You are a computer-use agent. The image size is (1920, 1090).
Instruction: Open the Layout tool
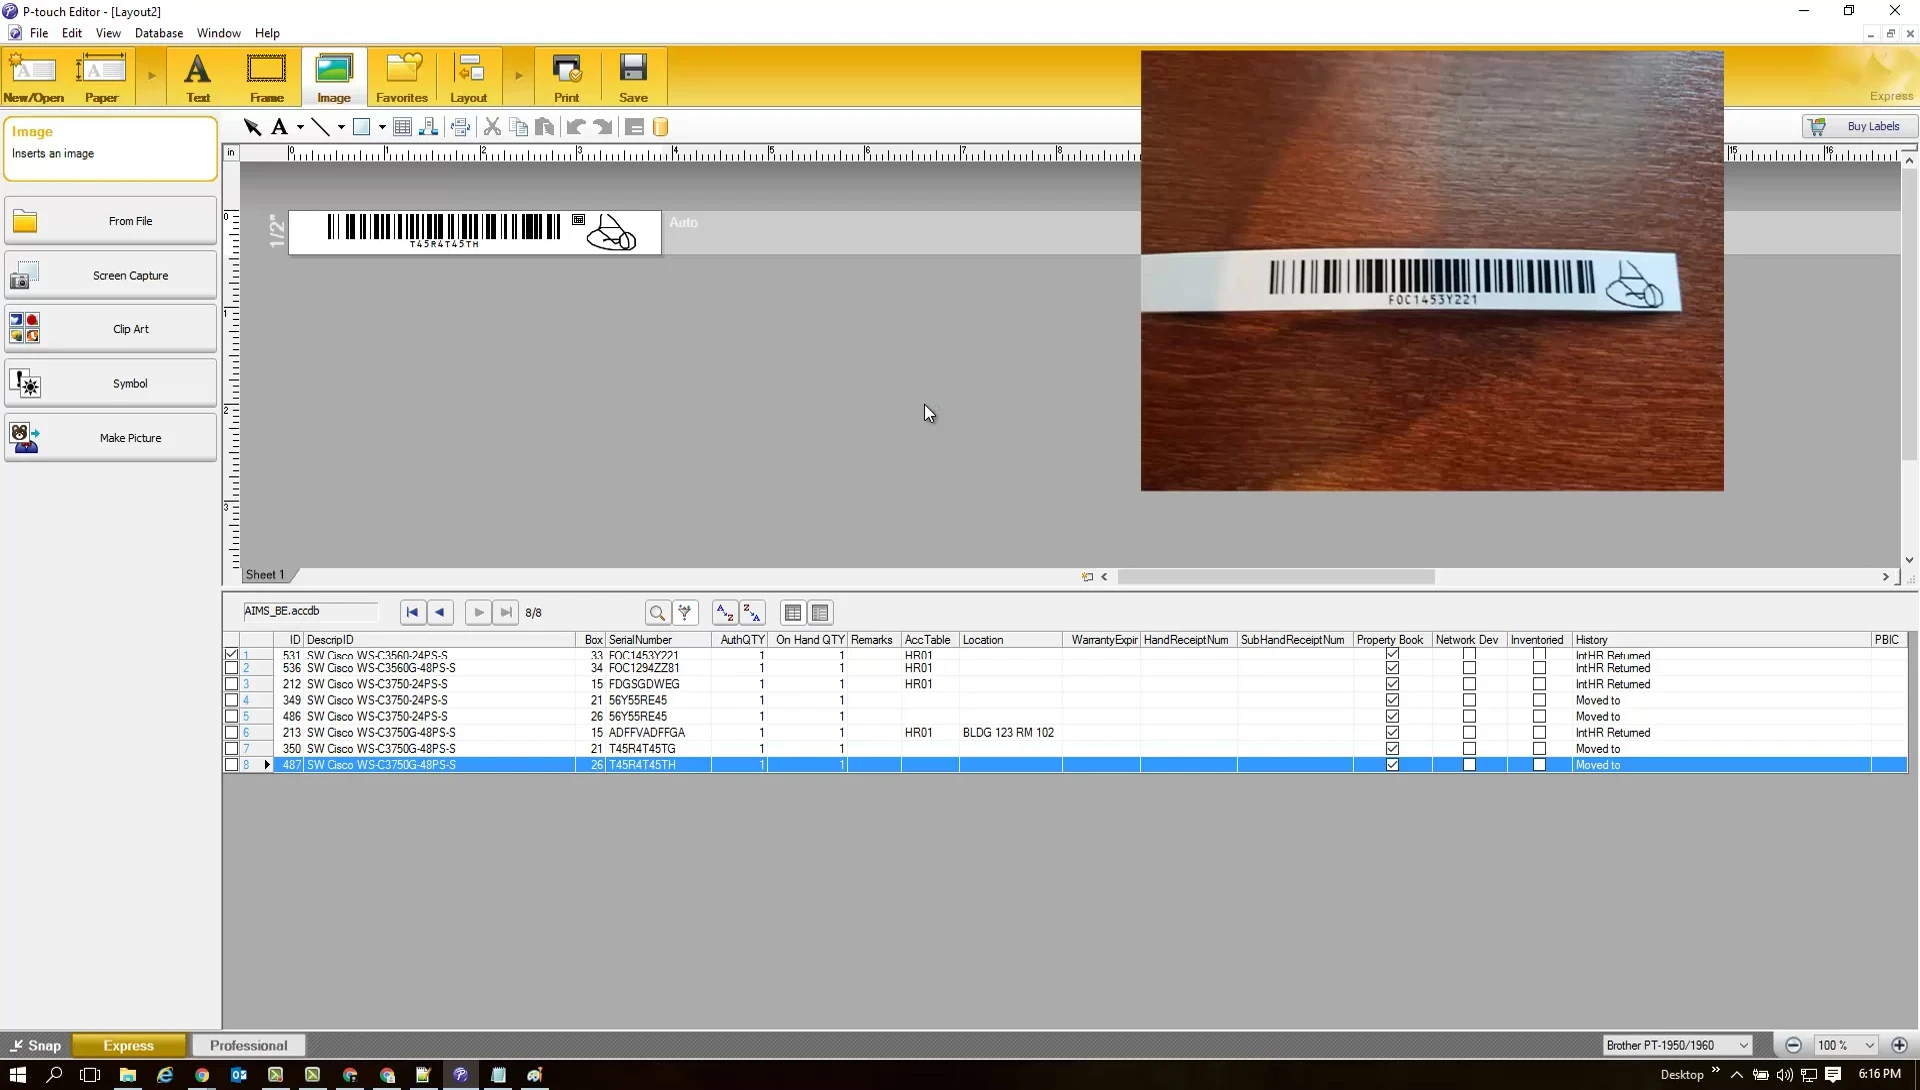coord(468,78)
